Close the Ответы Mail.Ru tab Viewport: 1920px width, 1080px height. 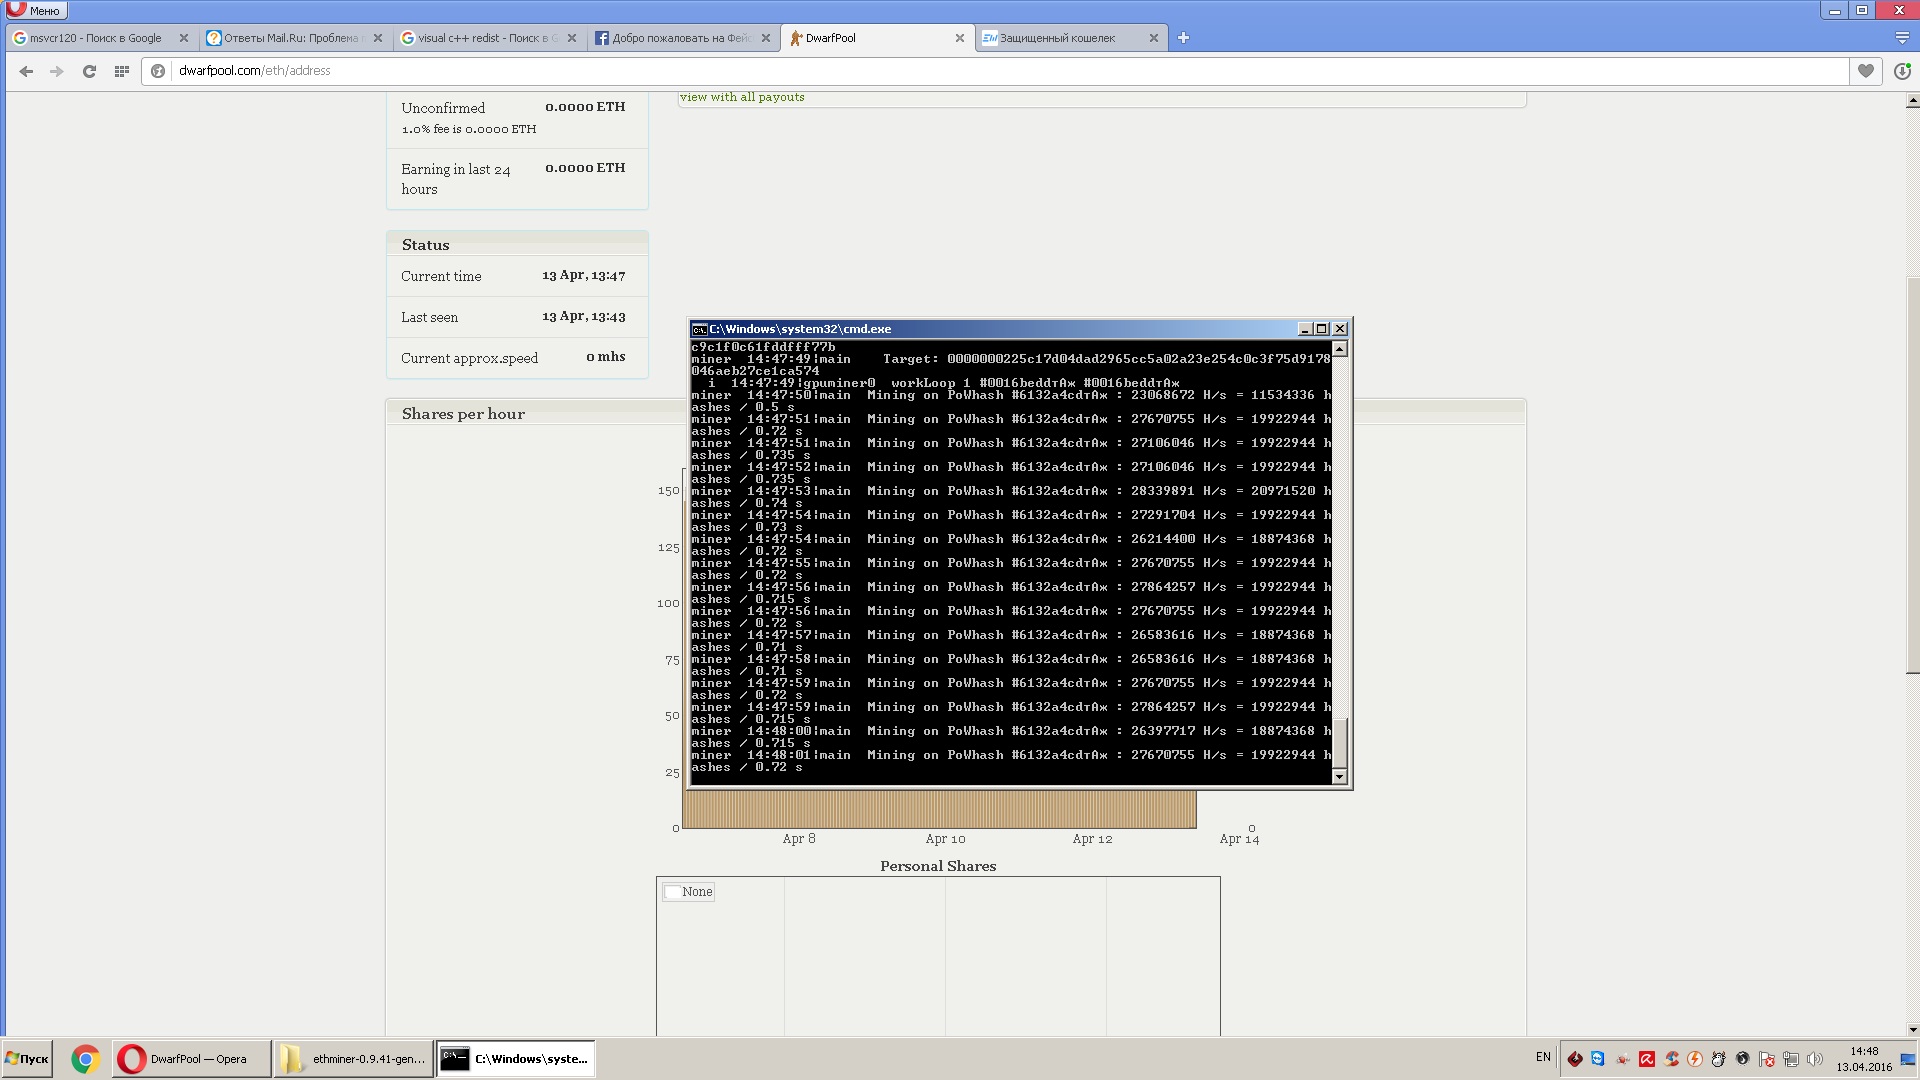(377, 38)
